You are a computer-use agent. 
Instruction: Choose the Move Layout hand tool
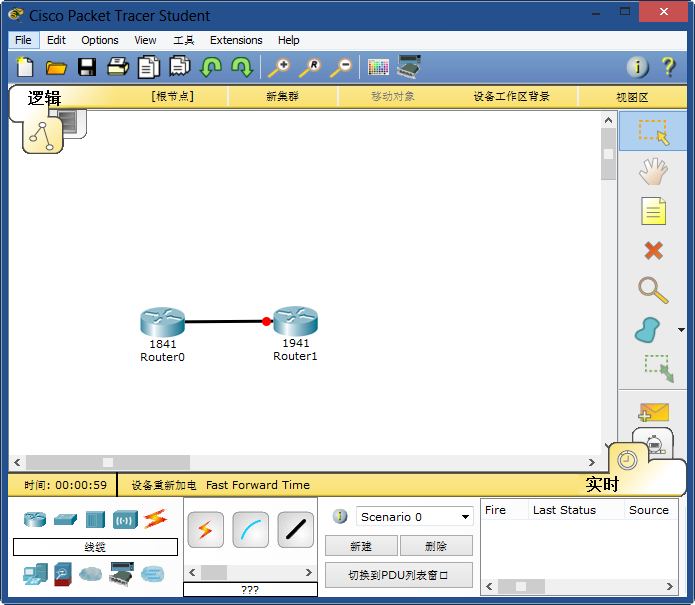(x=653, y=172)
